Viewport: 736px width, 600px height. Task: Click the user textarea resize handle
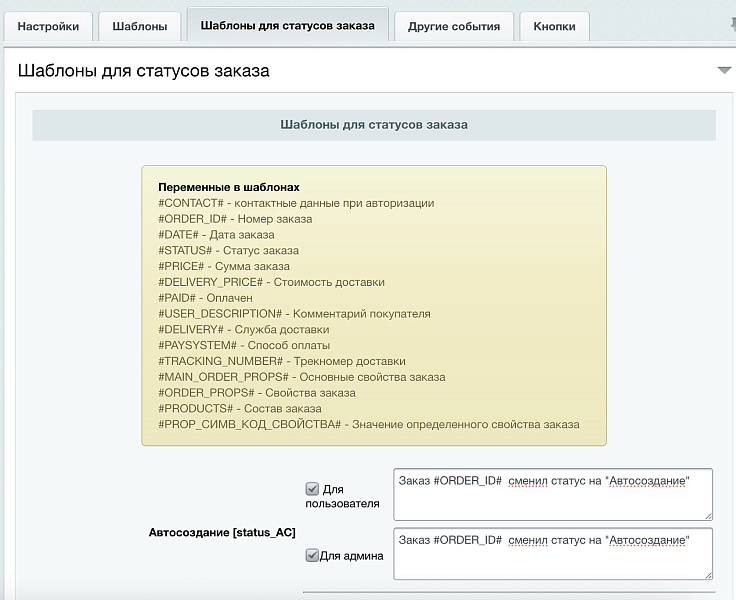point(707,515)
